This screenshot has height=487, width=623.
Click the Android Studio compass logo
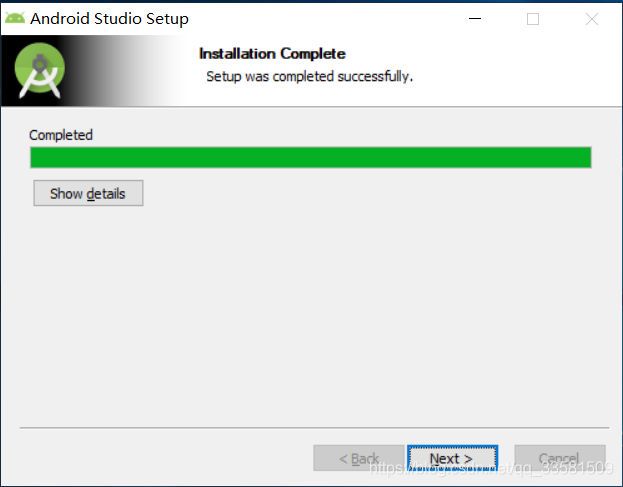pos(40,70)
